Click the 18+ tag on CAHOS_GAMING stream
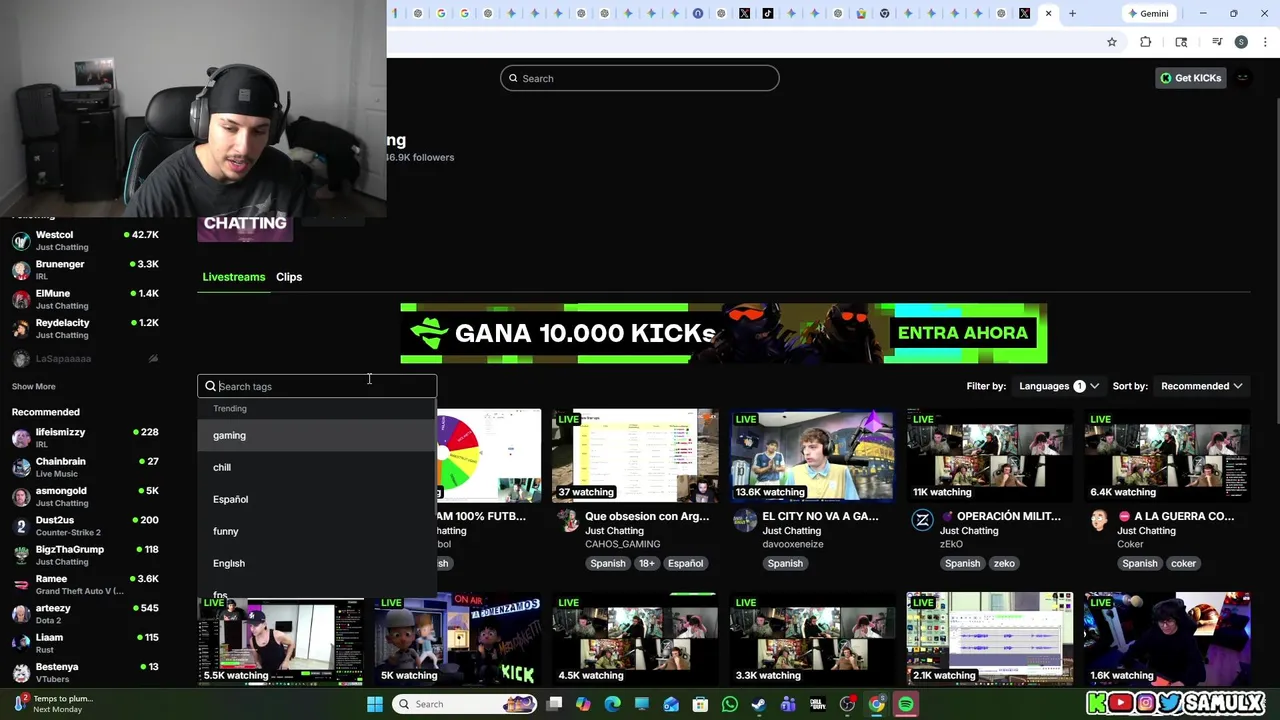 (x=647, y=563)
